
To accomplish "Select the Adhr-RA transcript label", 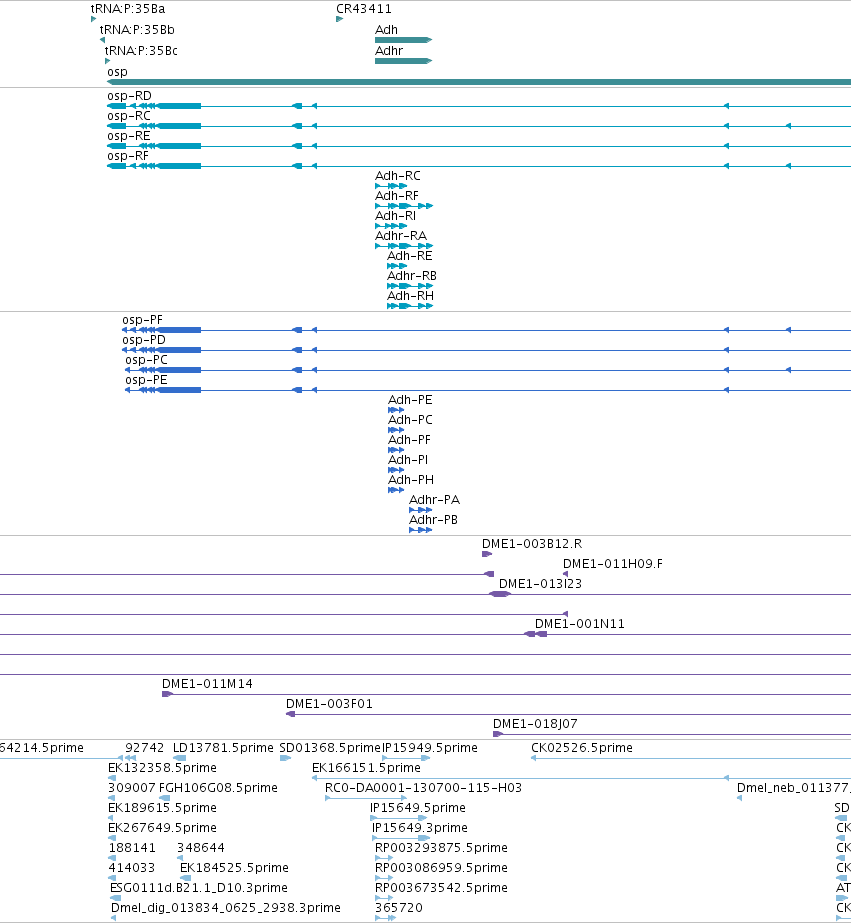I will tap(401, 235).
